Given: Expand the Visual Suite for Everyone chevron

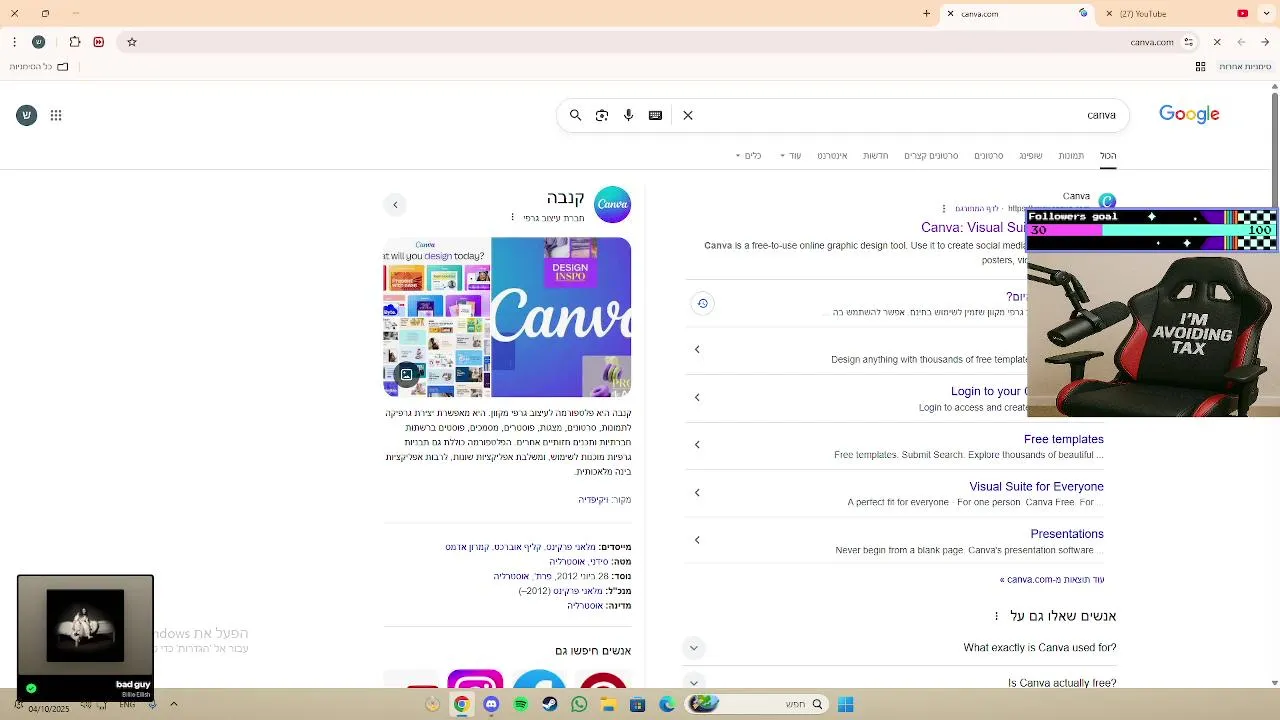Looking at the screenshot, I should coord(697,492).
